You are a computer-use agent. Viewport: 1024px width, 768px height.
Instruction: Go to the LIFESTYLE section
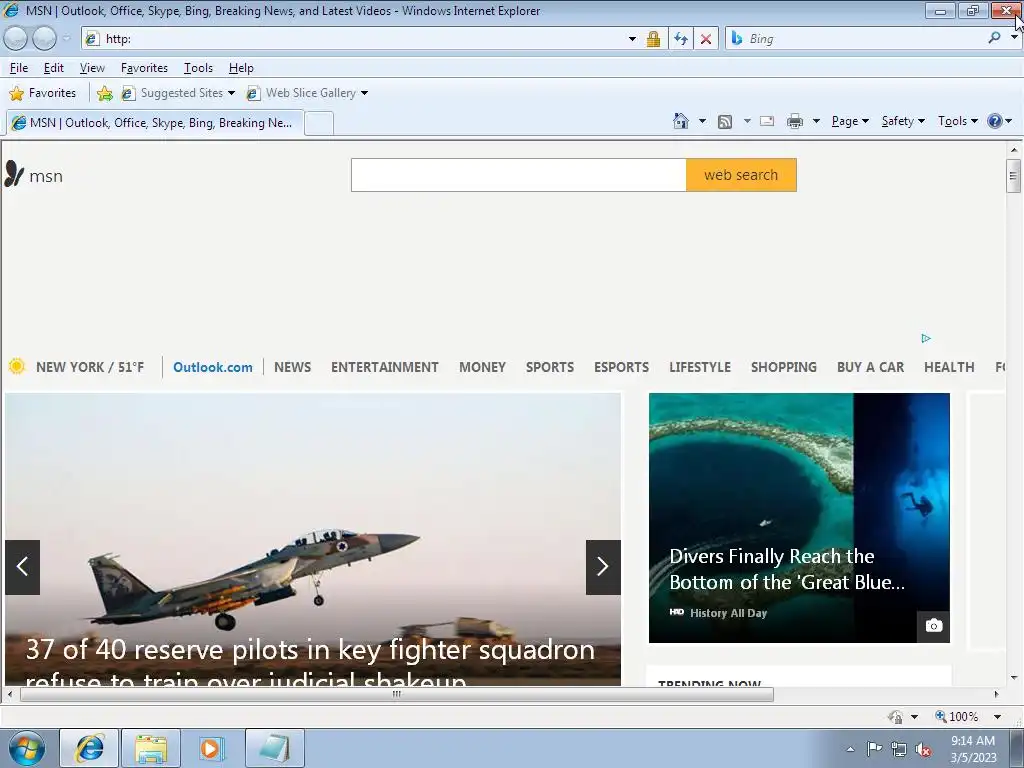(700, 367)
